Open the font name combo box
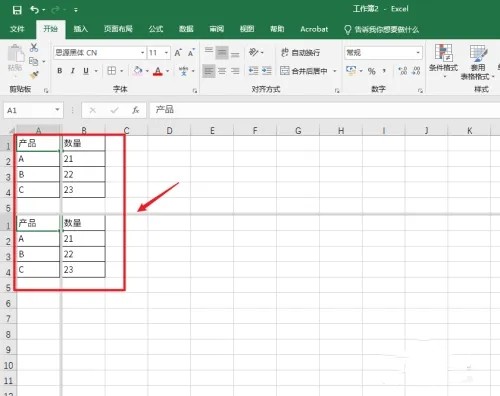Screen dimensions: 500x396 coord(100,53)
